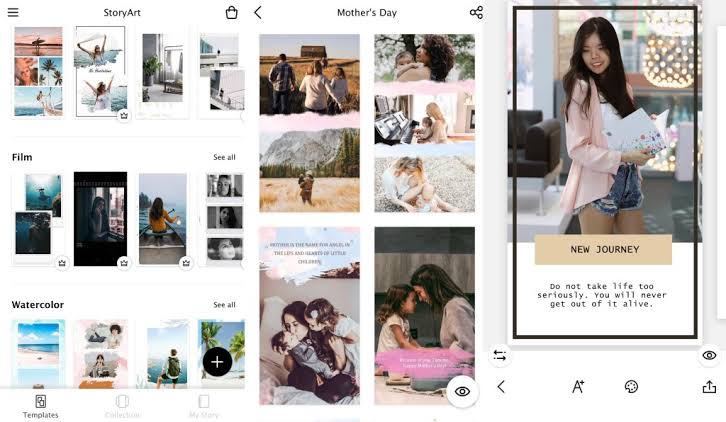The height and width of the screenshot is (422, 726).
Task: Tap the Templates tab icon
Action: (41, 401)
